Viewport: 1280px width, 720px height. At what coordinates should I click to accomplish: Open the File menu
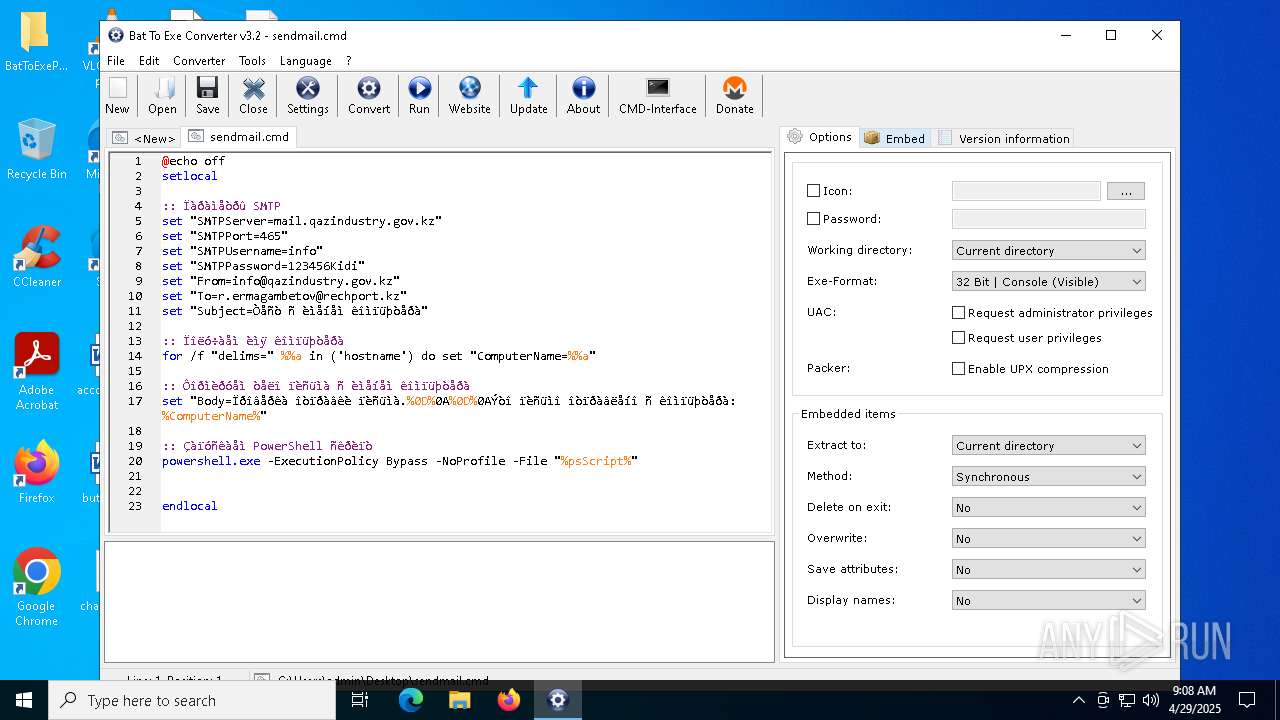(x=116, y=61)
